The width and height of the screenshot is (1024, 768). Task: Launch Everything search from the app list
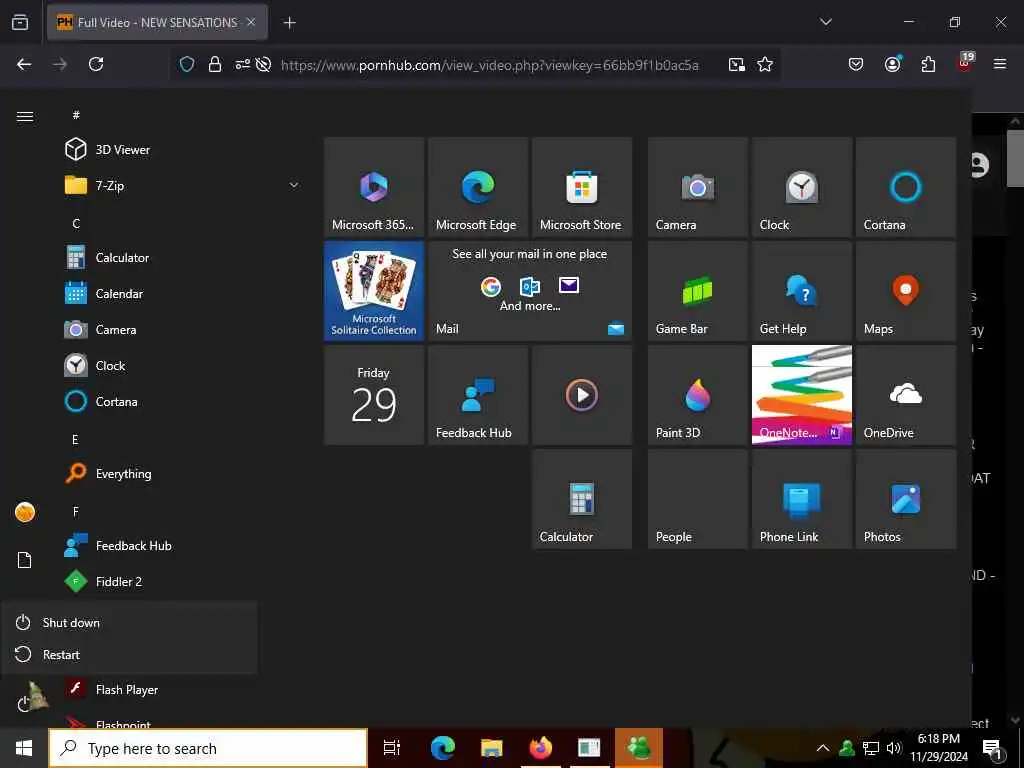[183, 473]
